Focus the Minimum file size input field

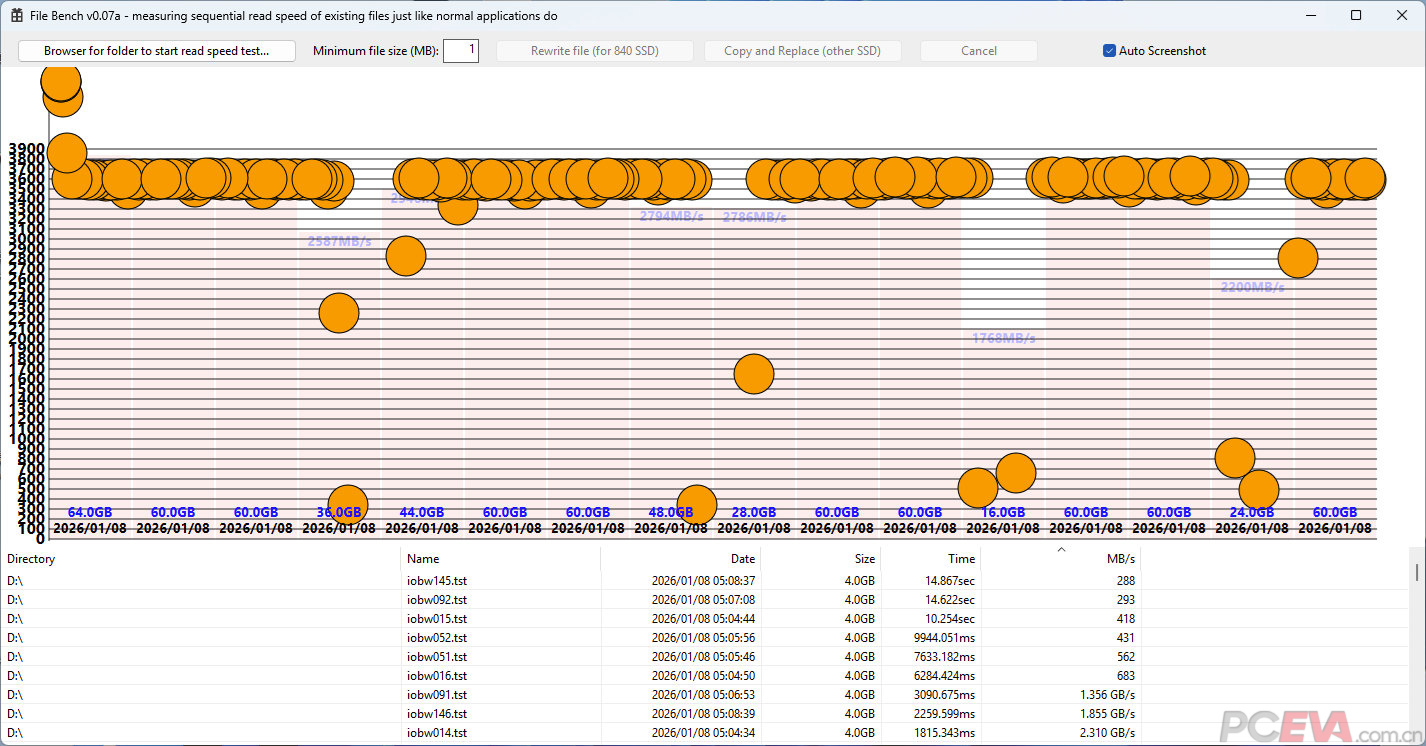[460, 51]
